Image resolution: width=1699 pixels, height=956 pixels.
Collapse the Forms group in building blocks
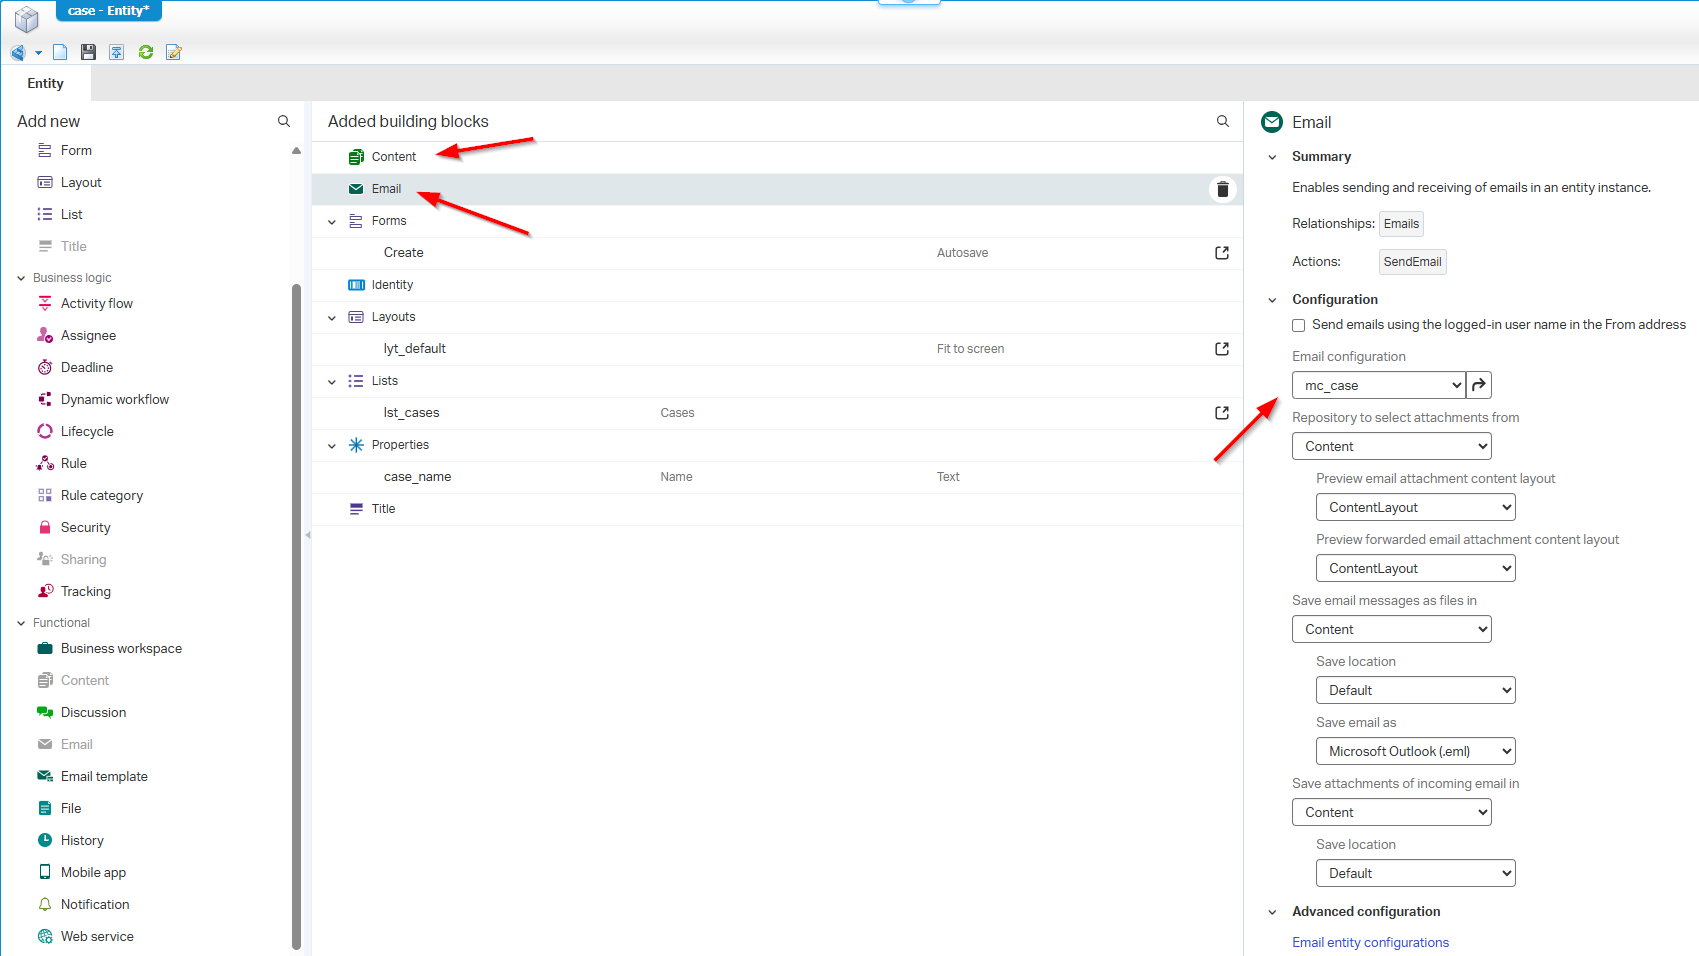pos(332,222)
